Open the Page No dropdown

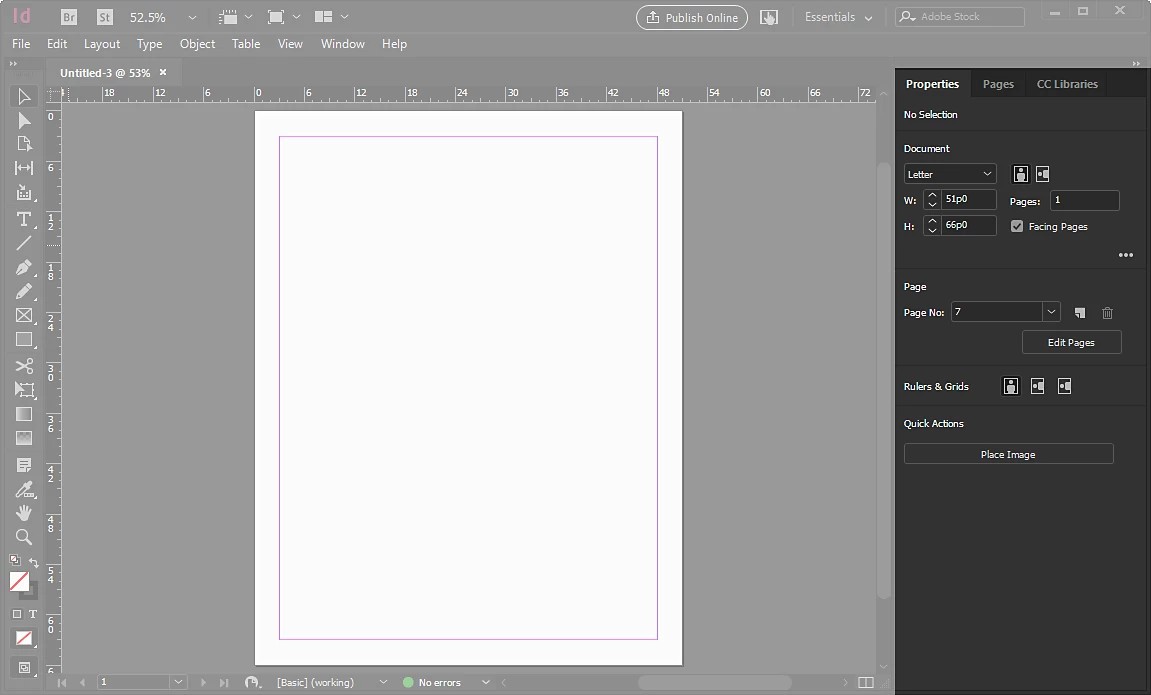[x=1051, y=312]
